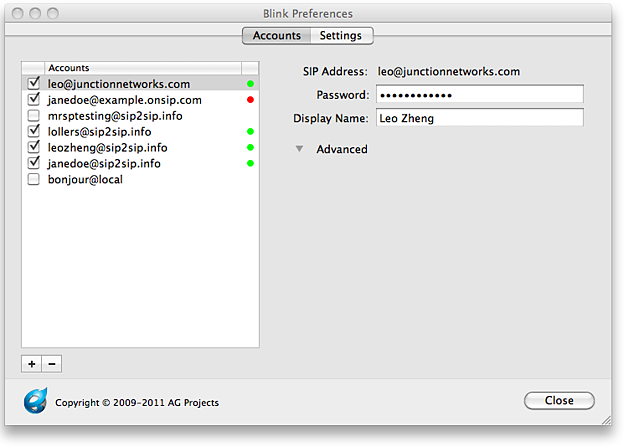Click the Accounts column header

[143, 68]
